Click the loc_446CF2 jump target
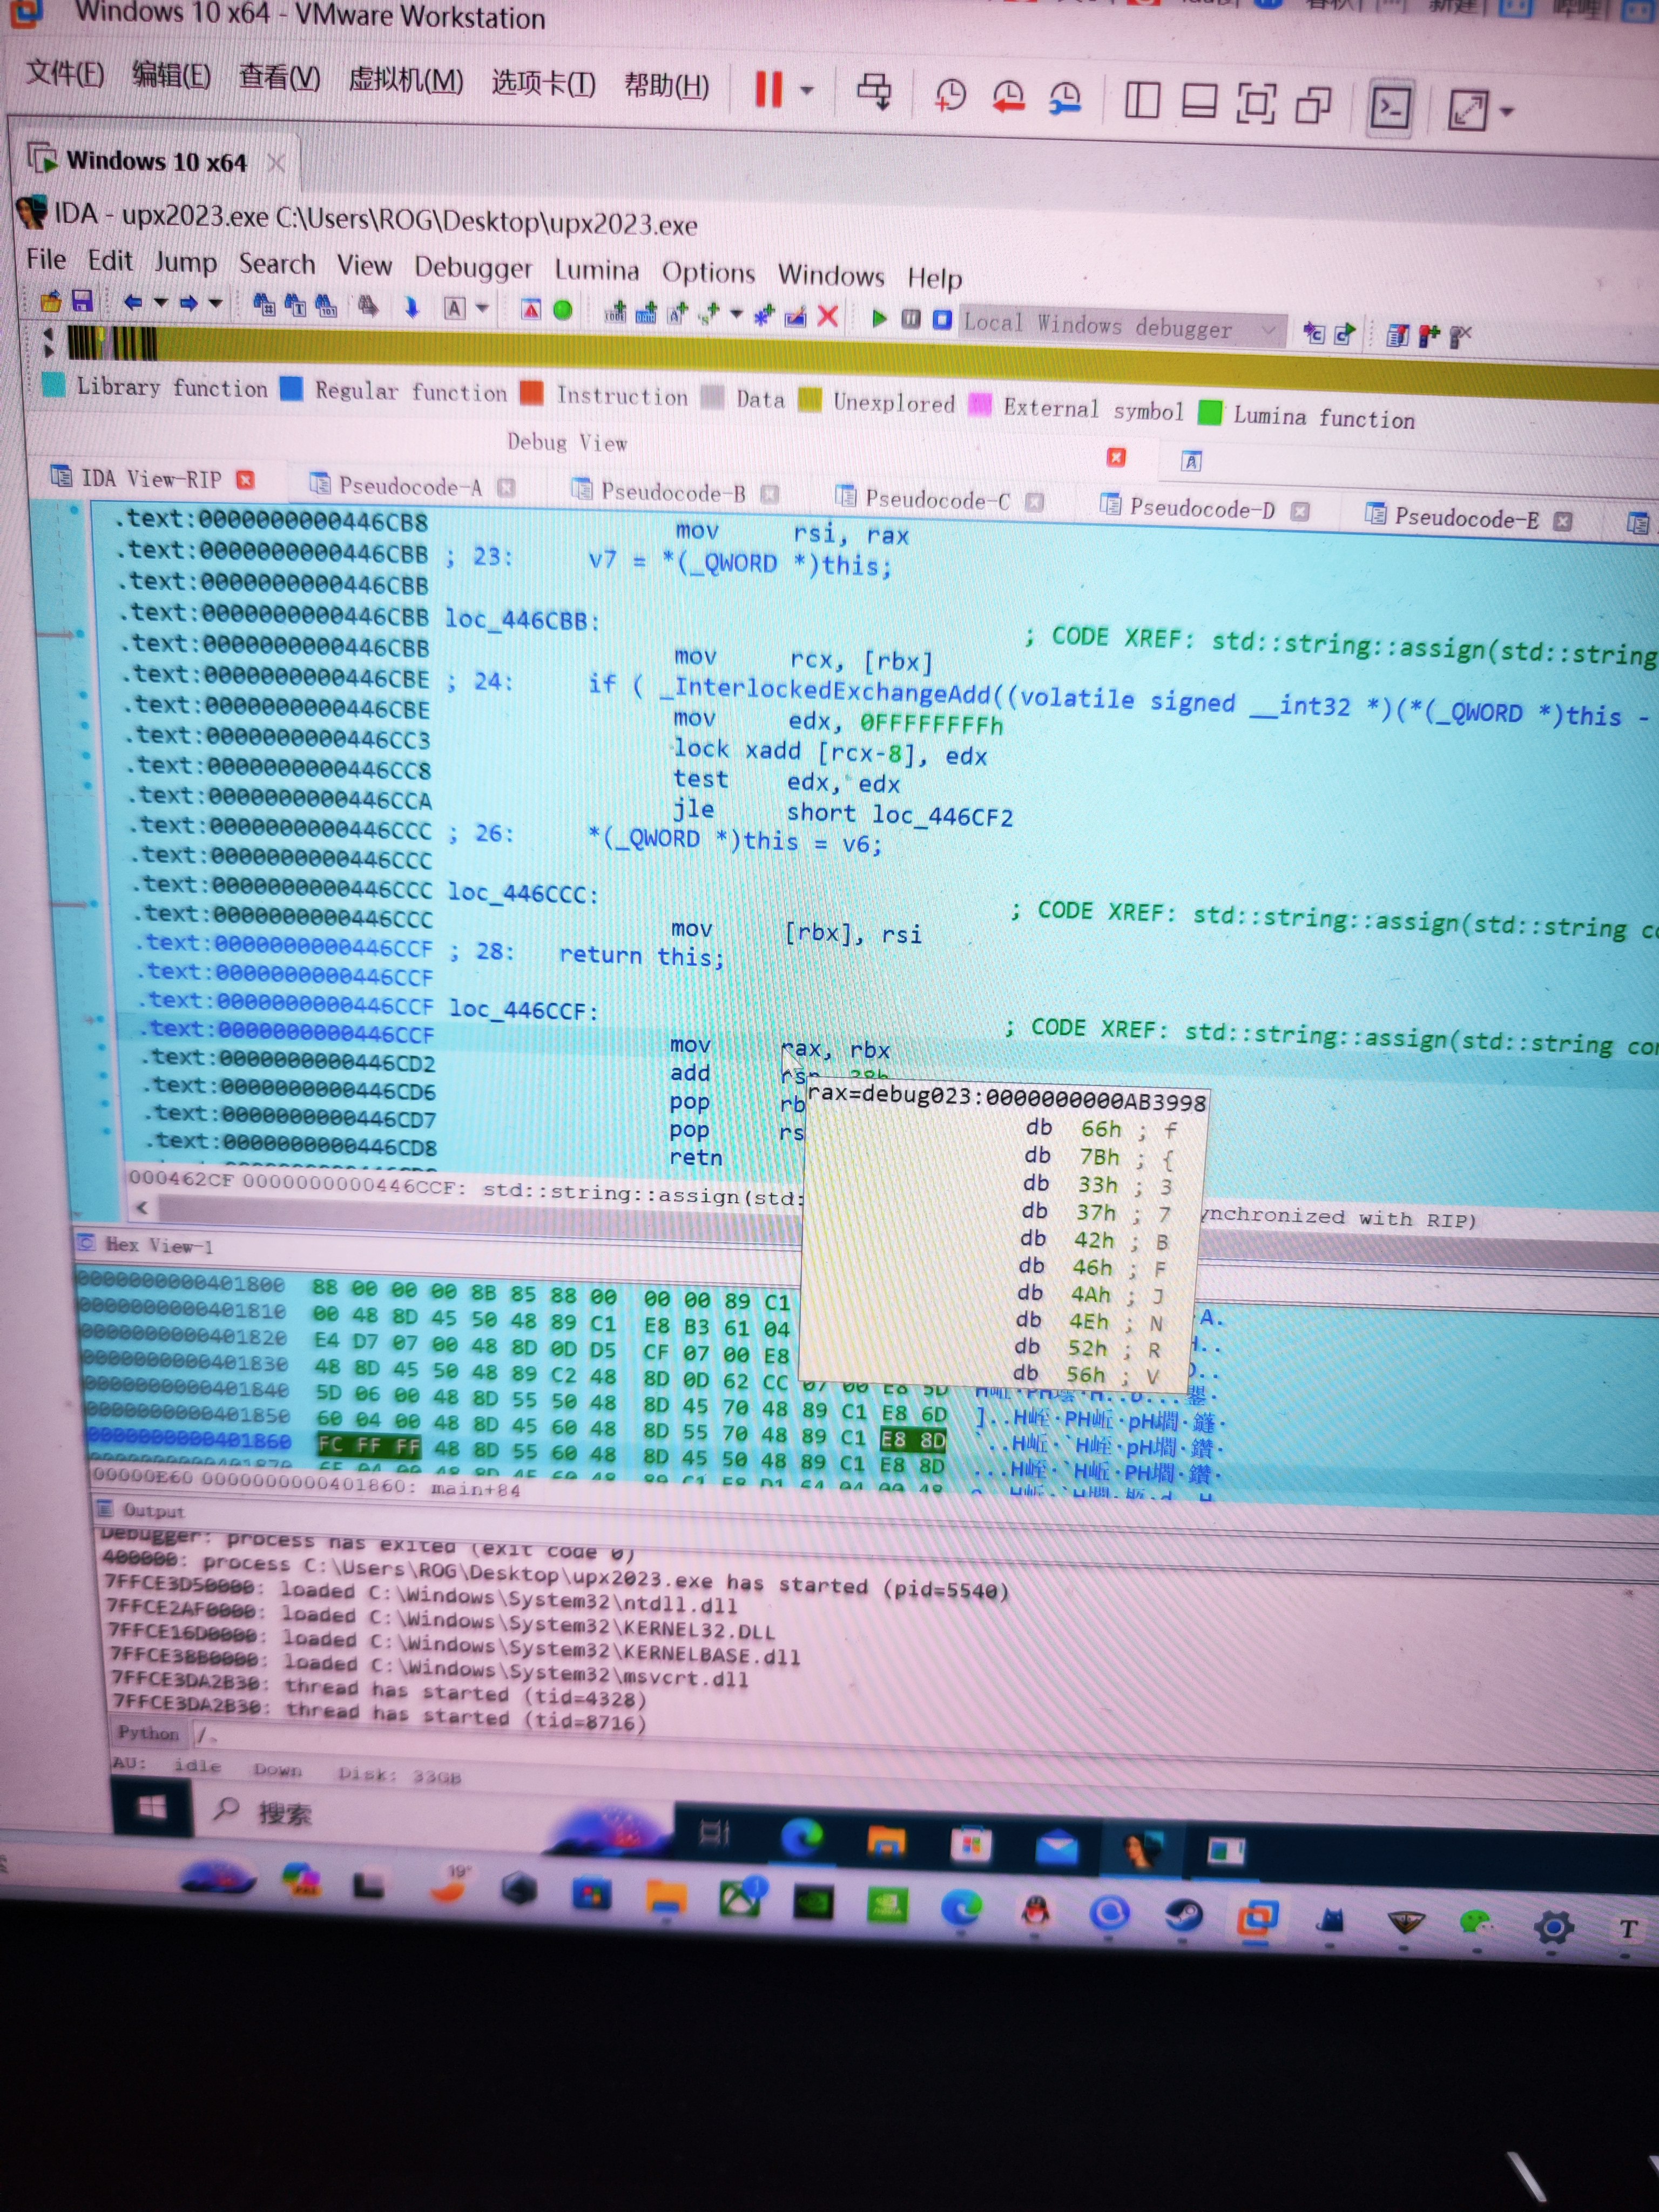1659x2212 pixels. click(942, 816)
